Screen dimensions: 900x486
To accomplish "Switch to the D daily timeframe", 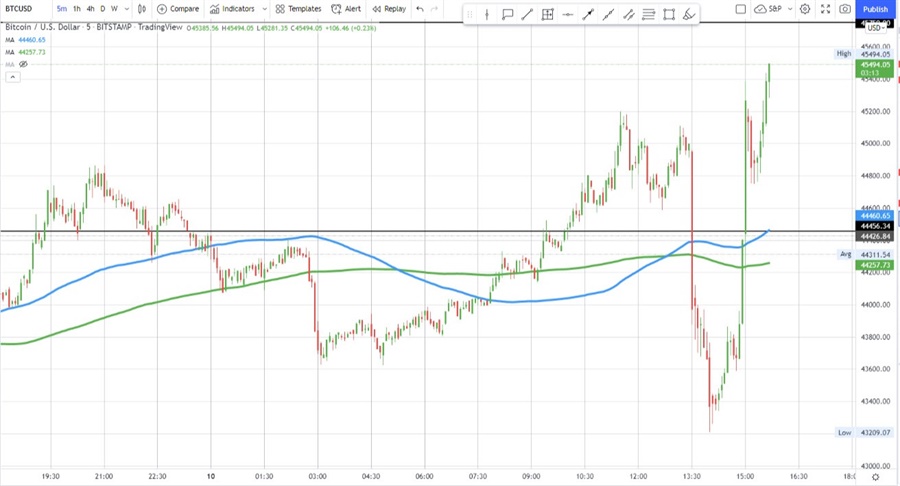I will click(x=103, y=9).
